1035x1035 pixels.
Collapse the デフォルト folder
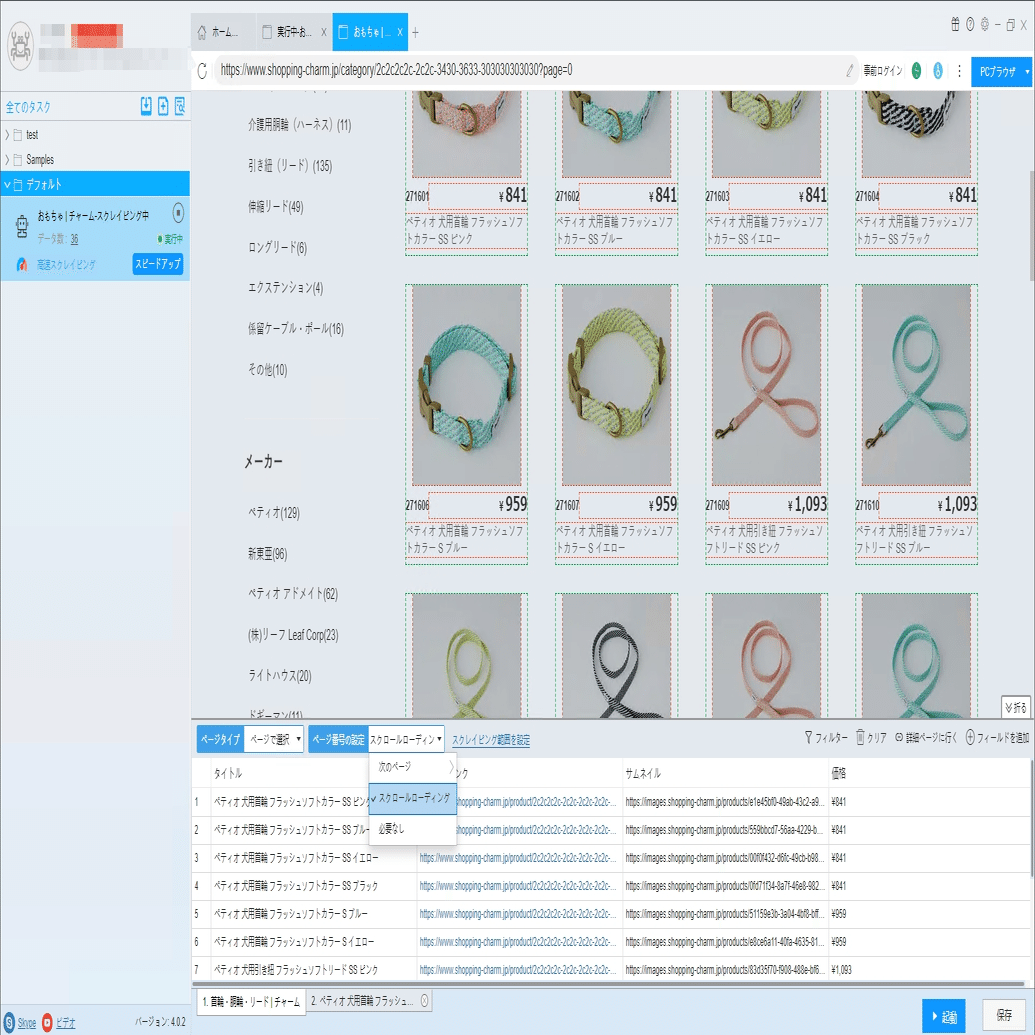(7, 184)
